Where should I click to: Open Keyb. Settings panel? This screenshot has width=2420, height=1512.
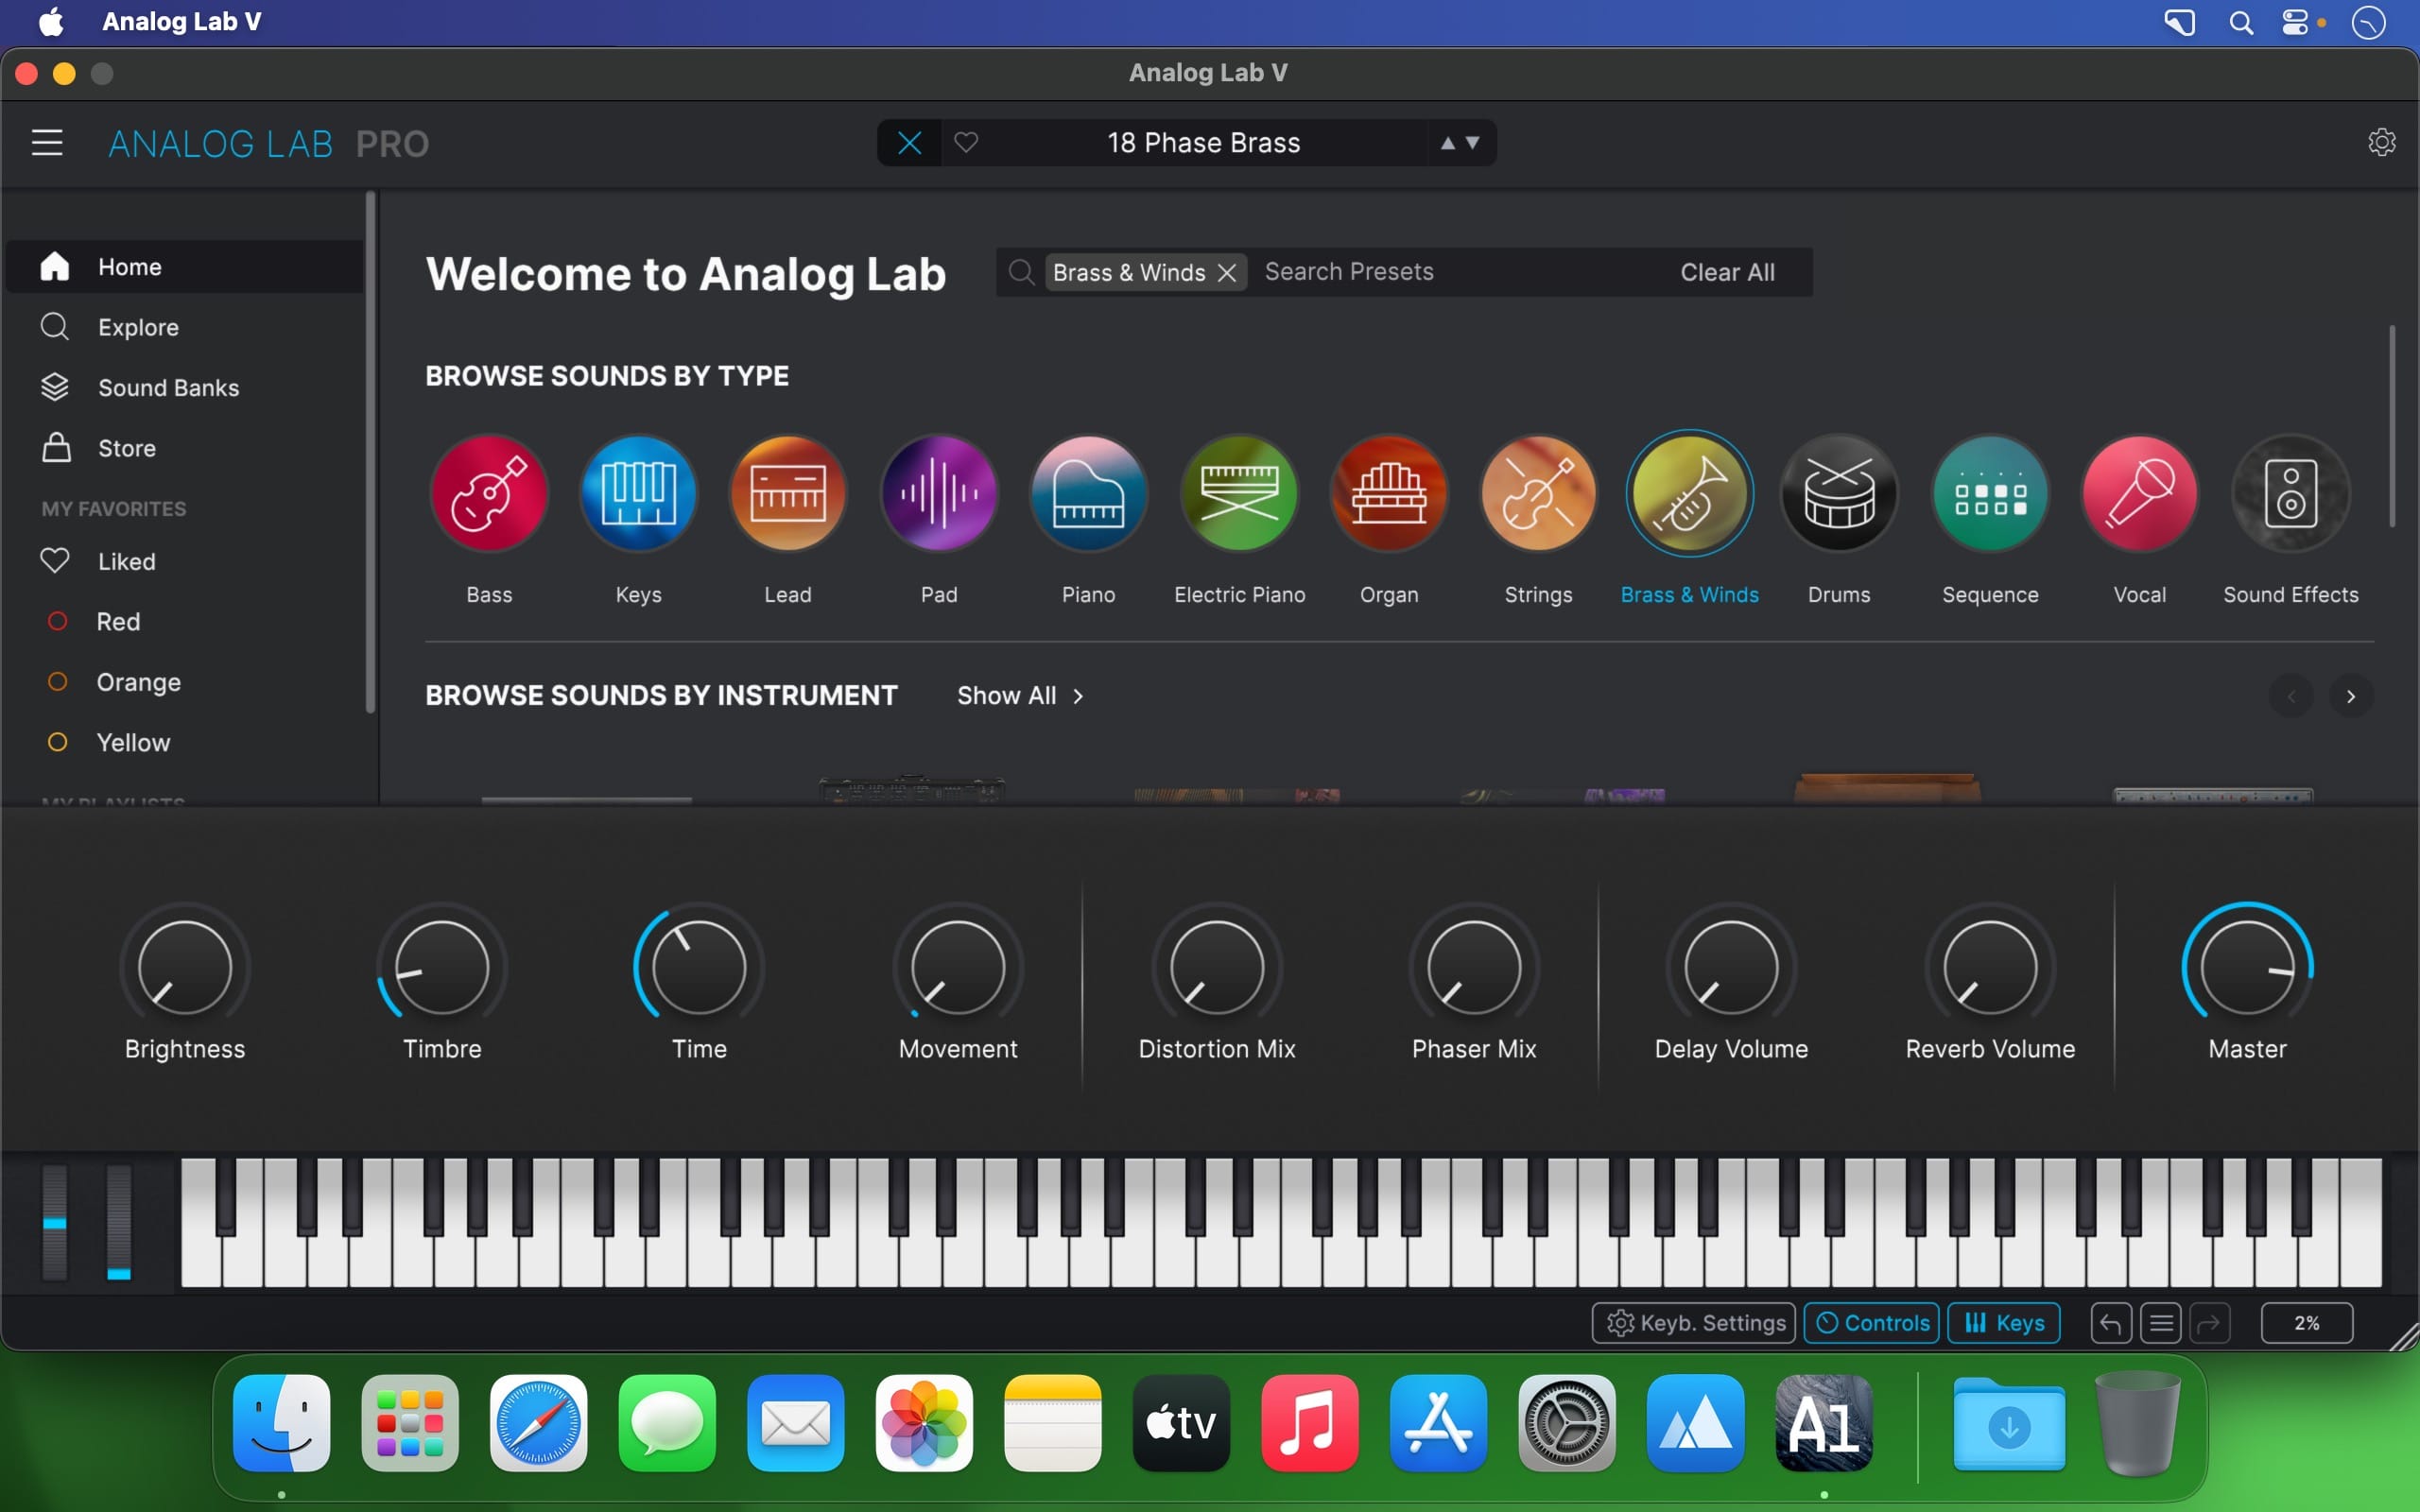click(1694, 1323)
